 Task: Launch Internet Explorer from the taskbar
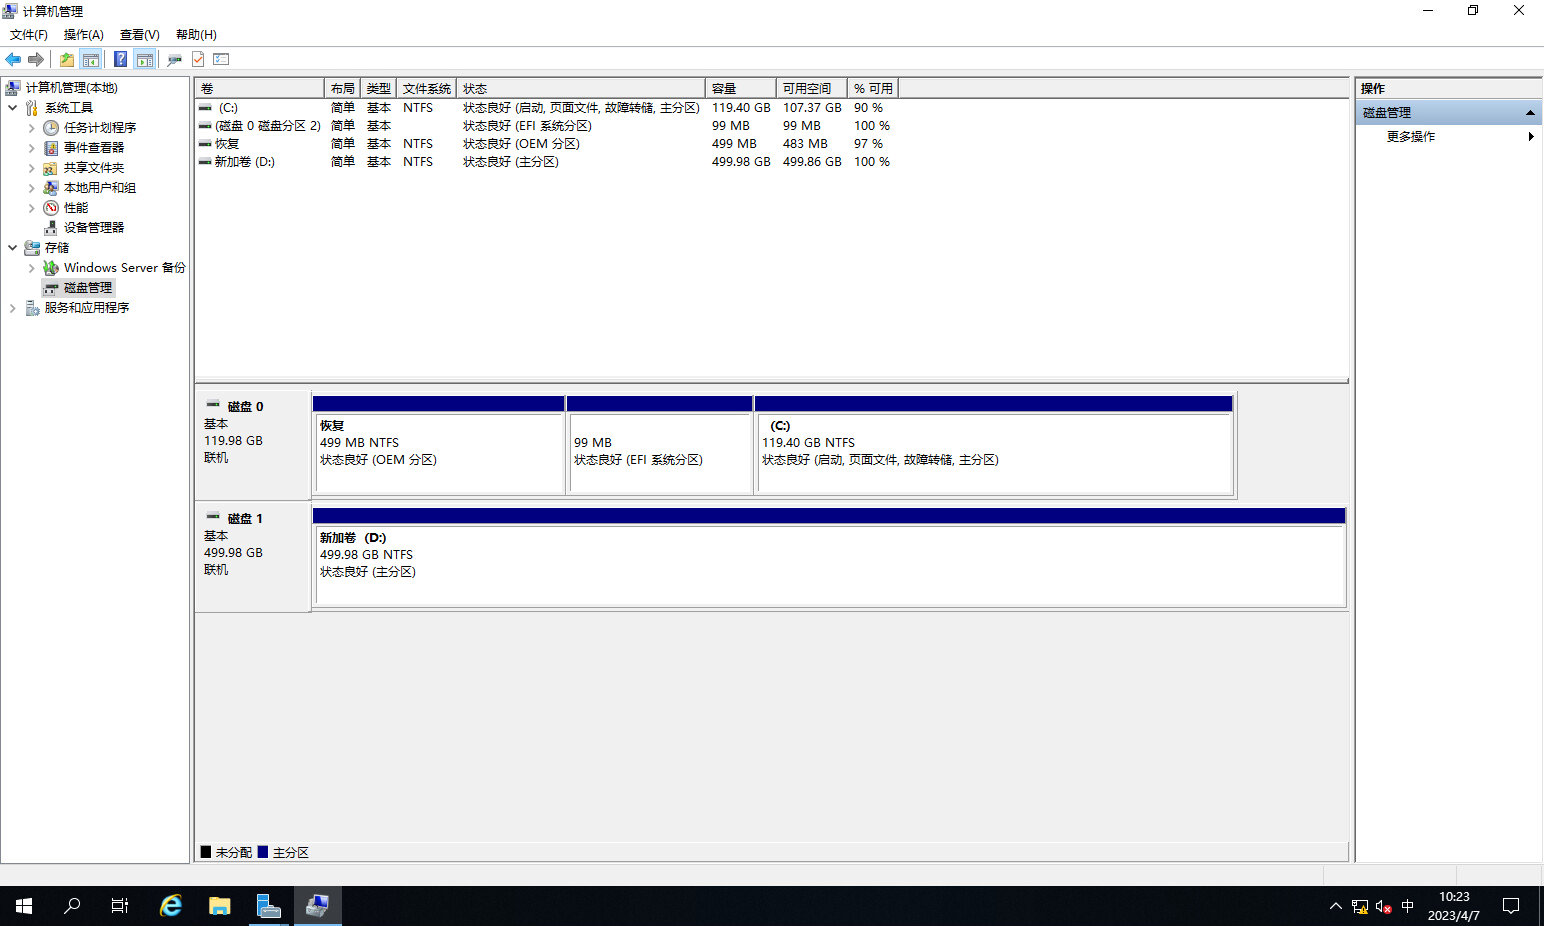click(171, 906)
